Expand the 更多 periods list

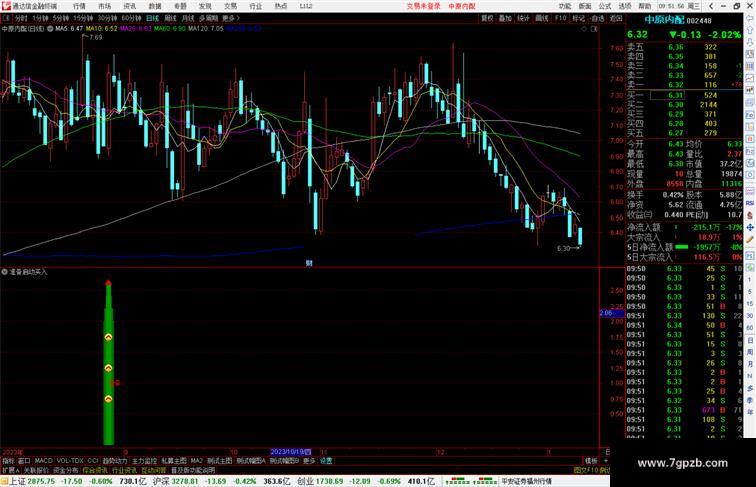click(230, 18)
